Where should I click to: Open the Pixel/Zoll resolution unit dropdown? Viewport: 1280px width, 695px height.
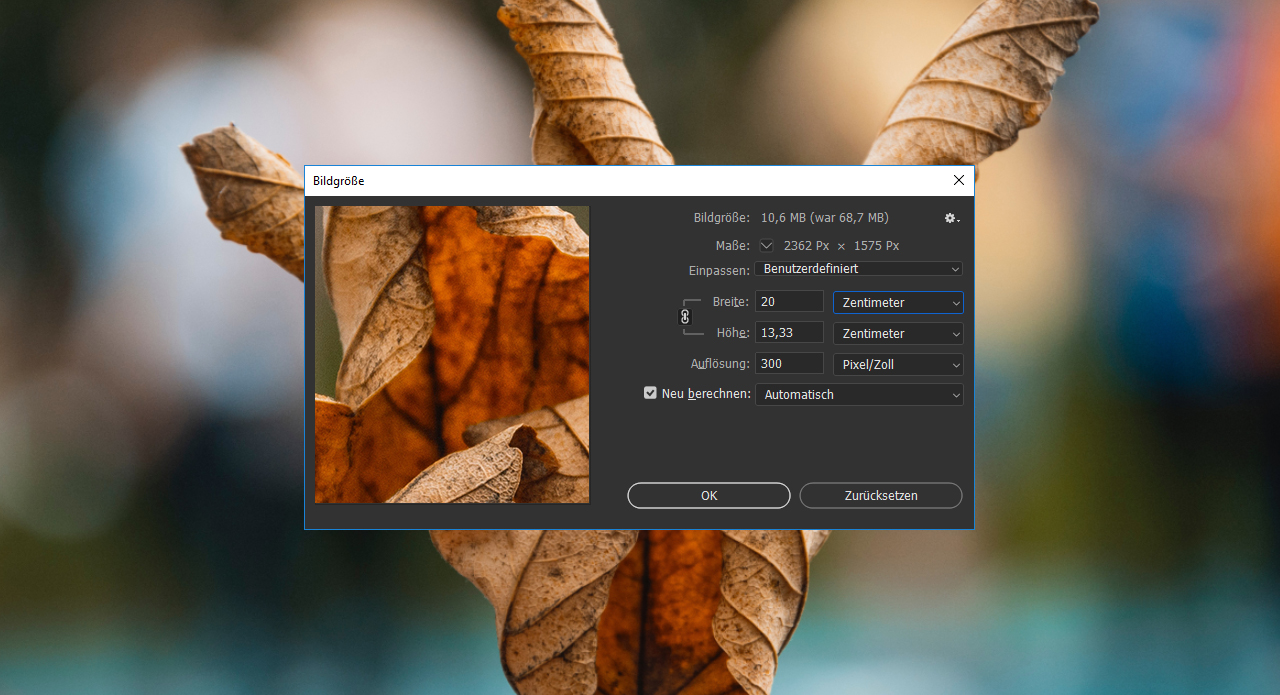[x=897, y=365]
